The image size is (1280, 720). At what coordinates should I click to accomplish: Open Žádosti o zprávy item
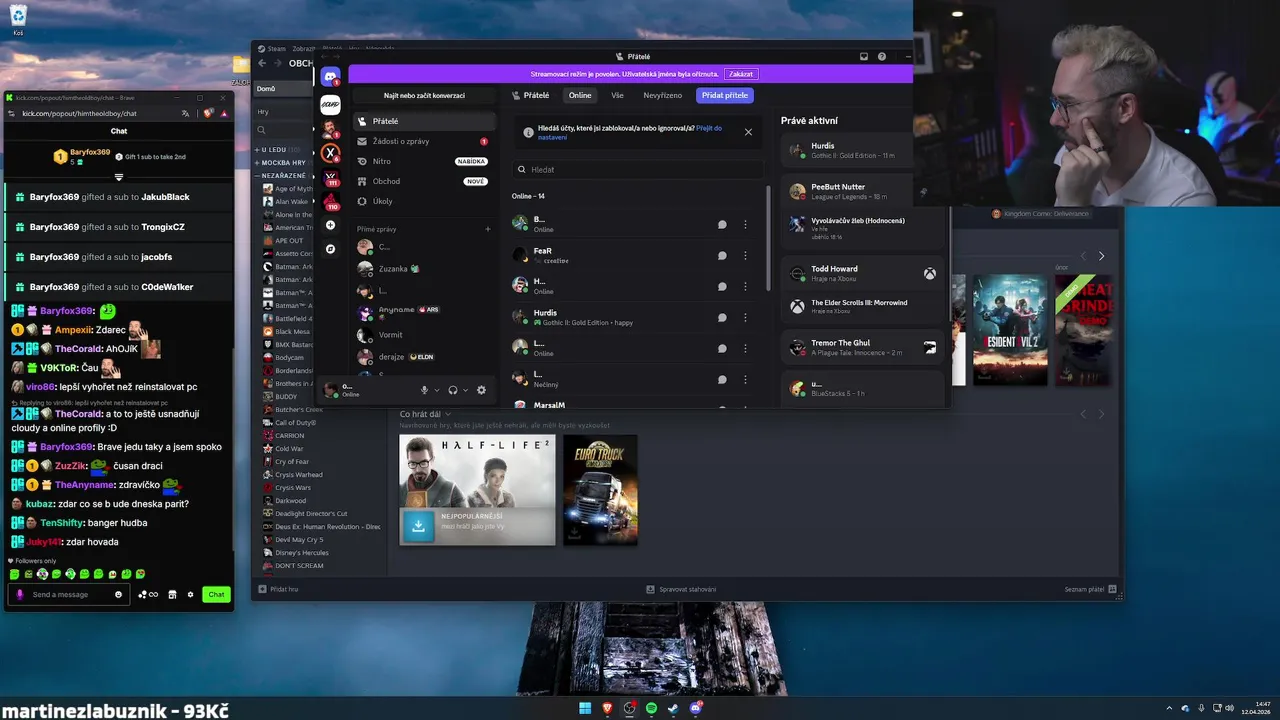pyautogui.click(x=424, y=141)
